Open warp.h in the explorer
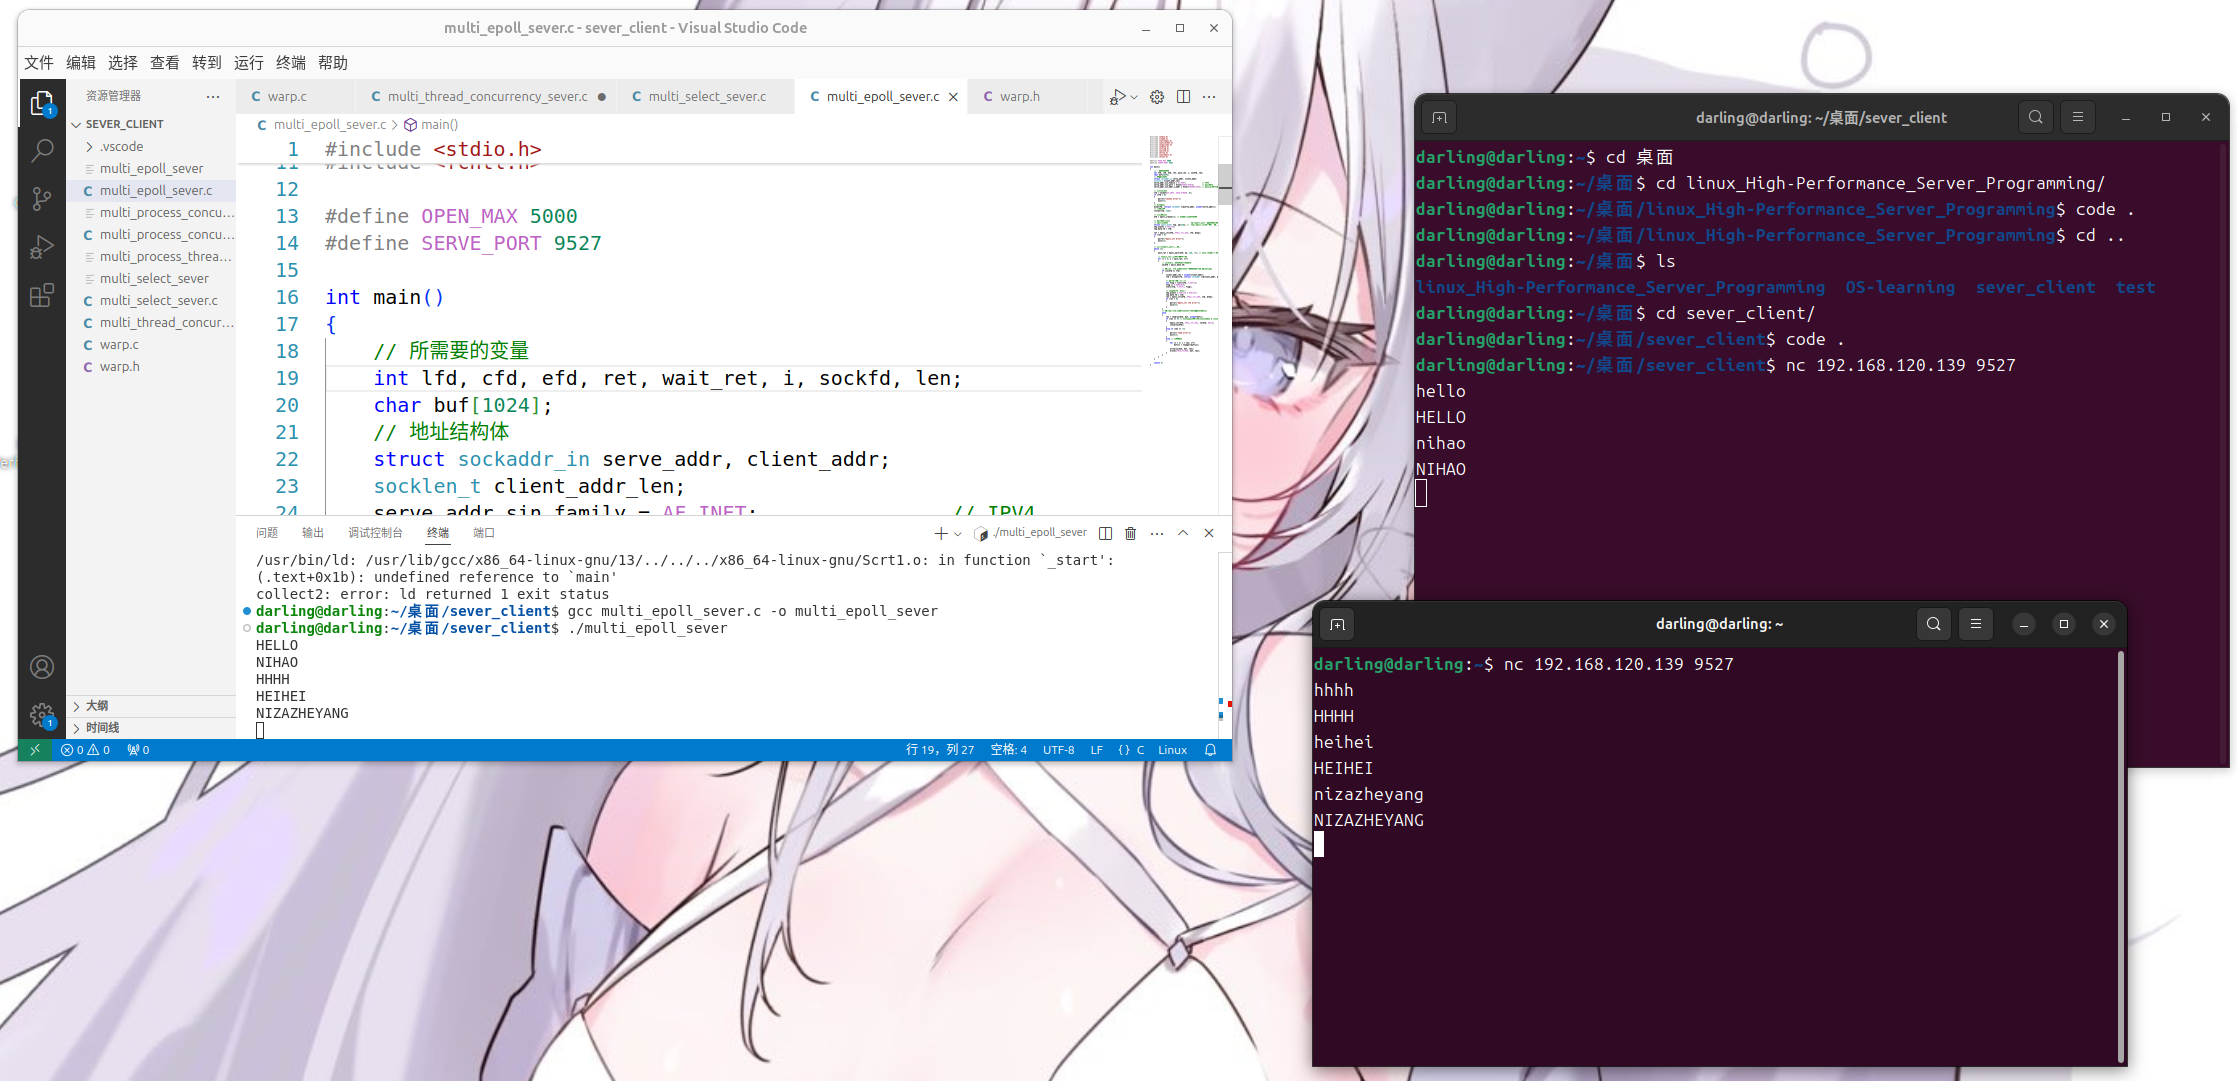 tap(151, 366)
